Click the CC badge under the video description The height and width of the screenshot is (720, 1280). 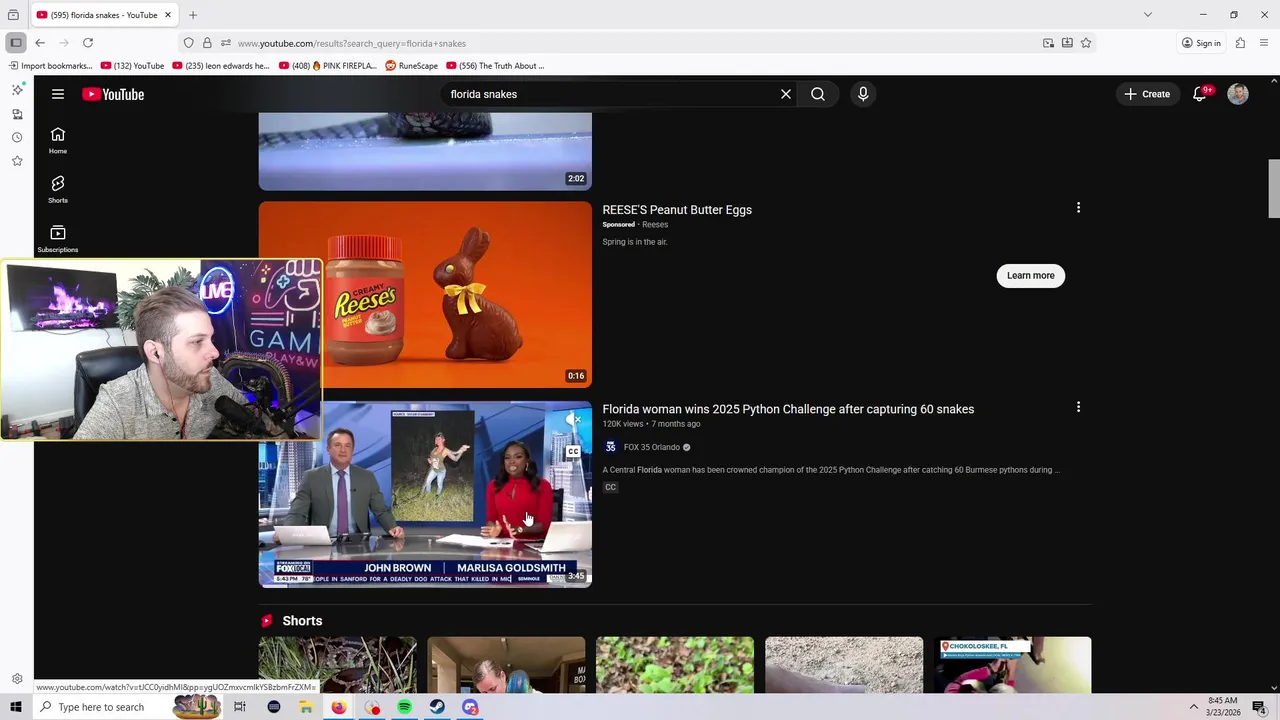click(x=610, y=487)
